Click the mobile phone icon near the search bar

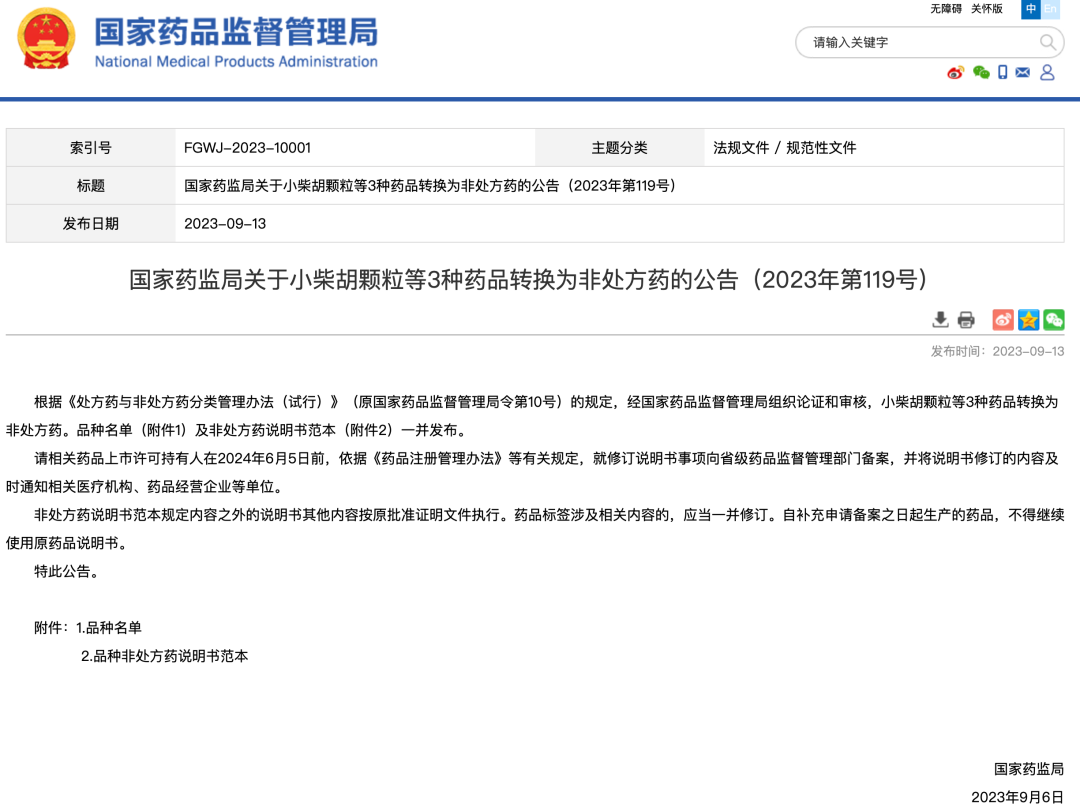point(1001,73)
